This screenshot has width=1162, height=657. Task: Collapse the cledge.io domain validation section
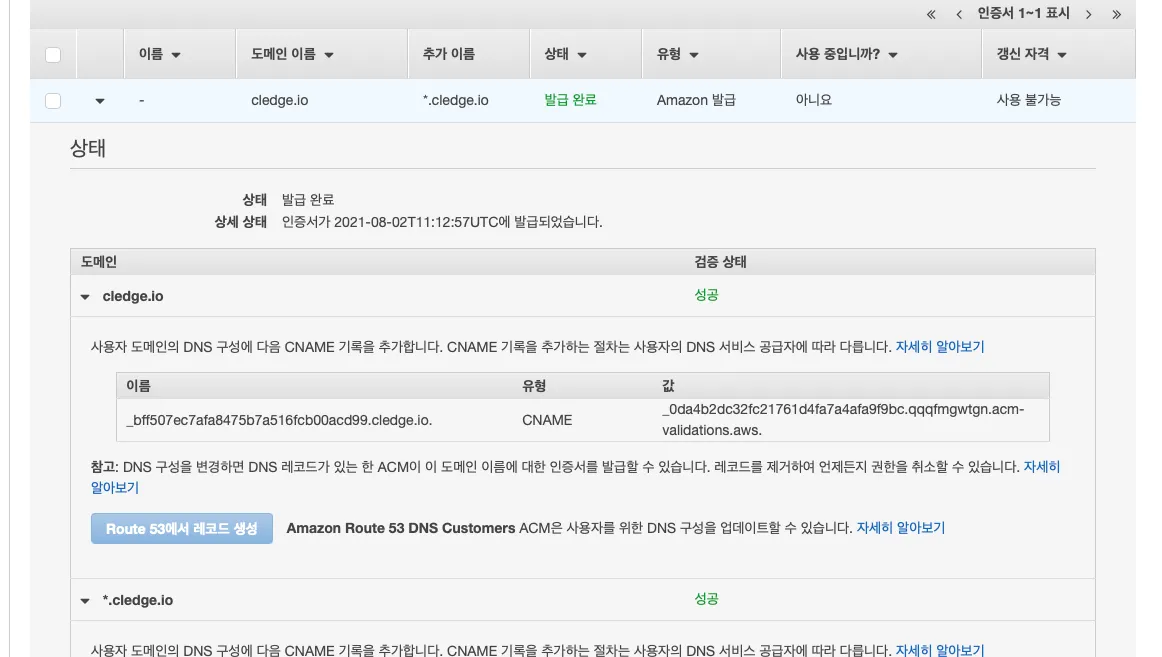[x=85, y=297]
